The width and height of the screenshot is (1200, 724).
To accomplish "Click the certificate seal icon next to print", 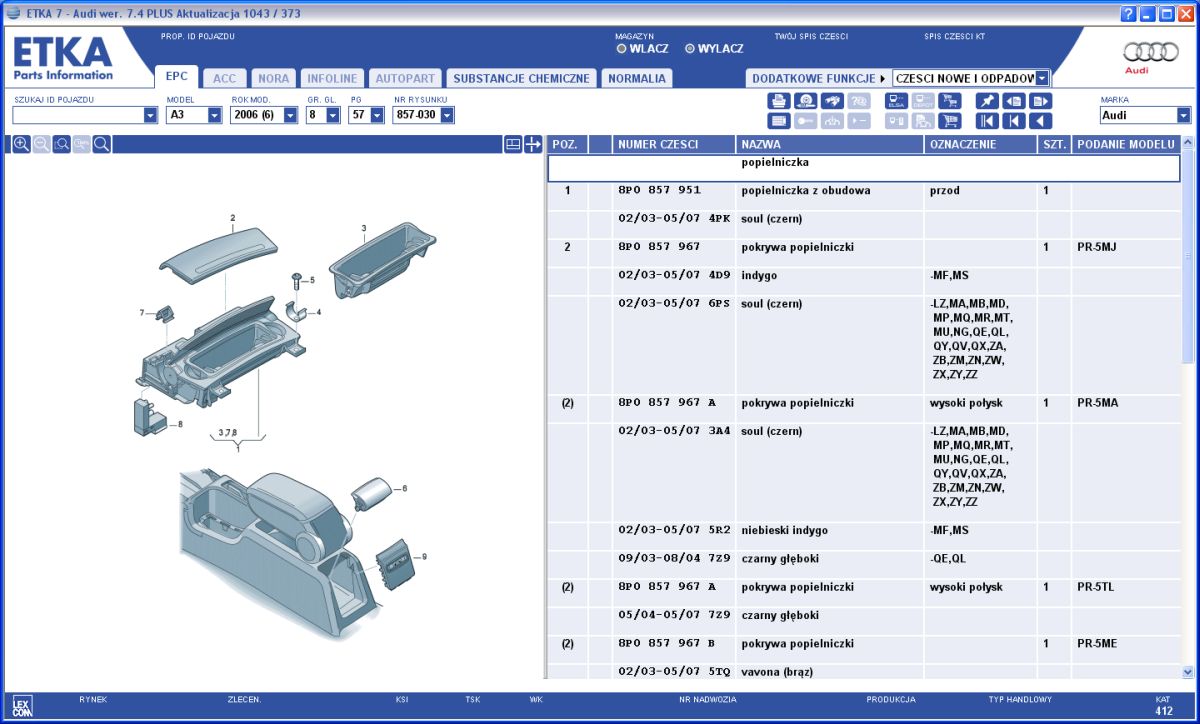I will [806, 101].
